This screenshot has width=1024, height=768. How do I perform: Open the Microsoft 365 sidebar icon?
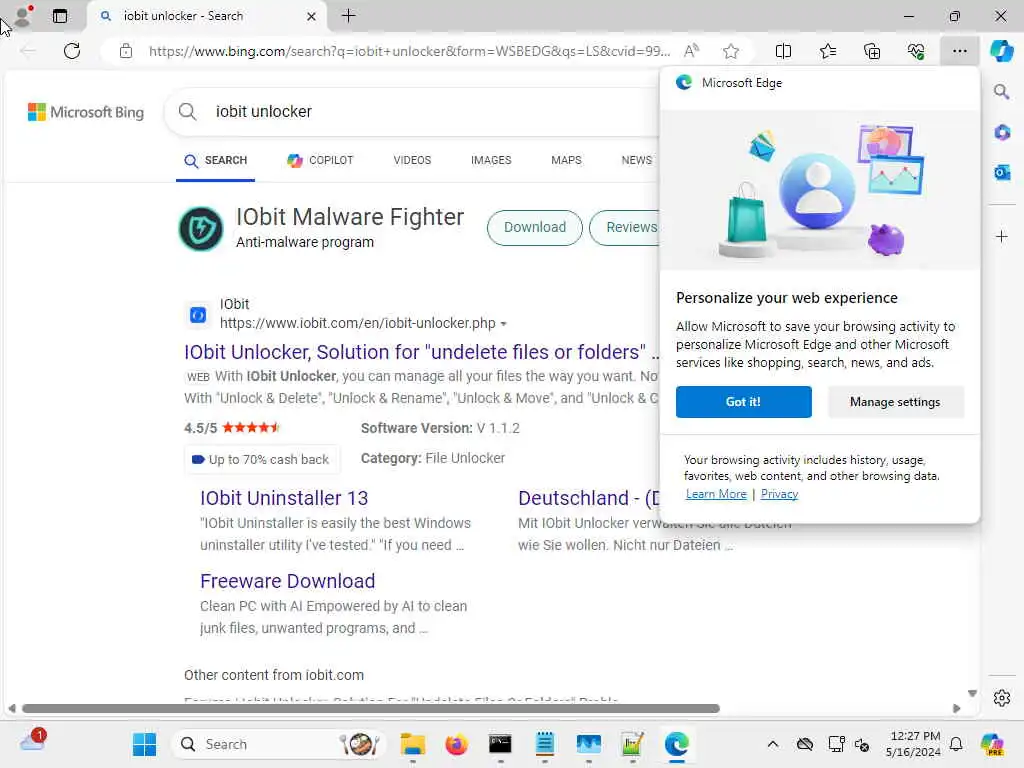coord(1002,133)
